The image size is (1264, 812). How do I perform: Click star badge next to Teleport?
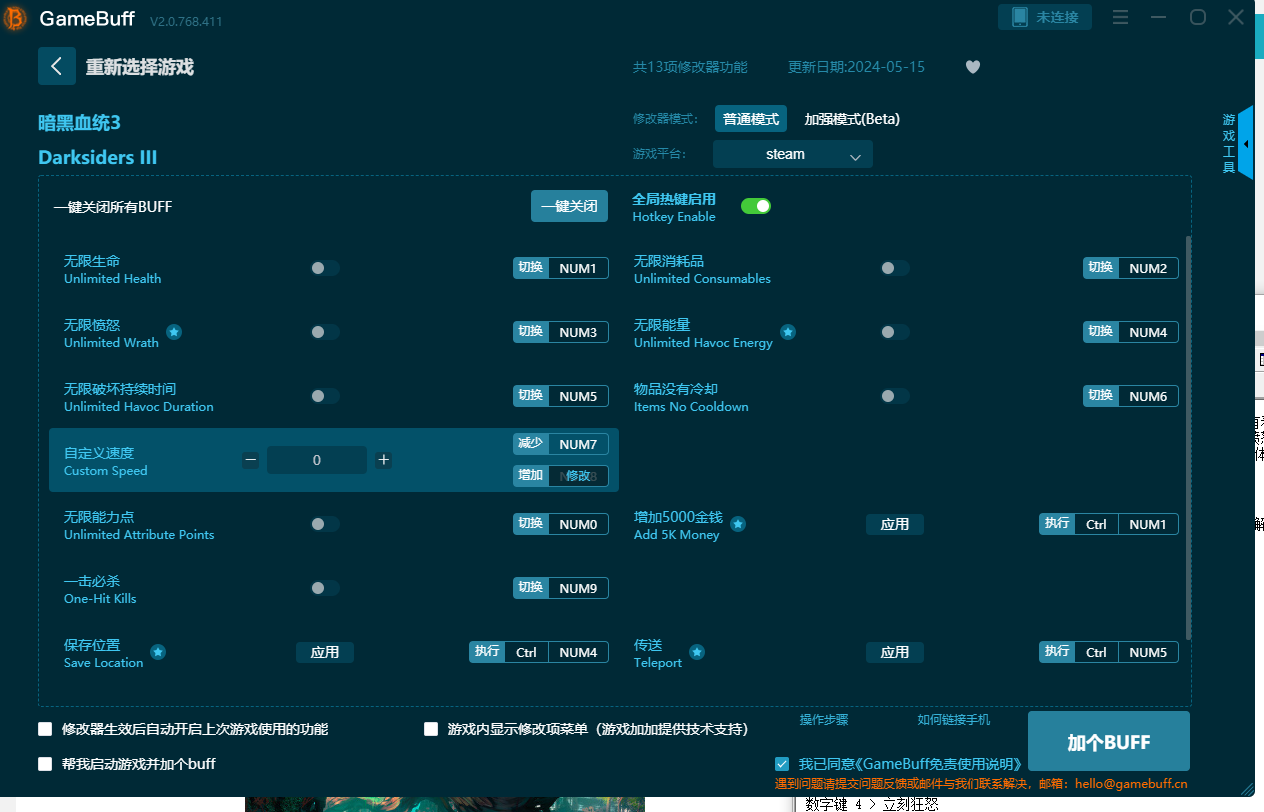point(697,652)
